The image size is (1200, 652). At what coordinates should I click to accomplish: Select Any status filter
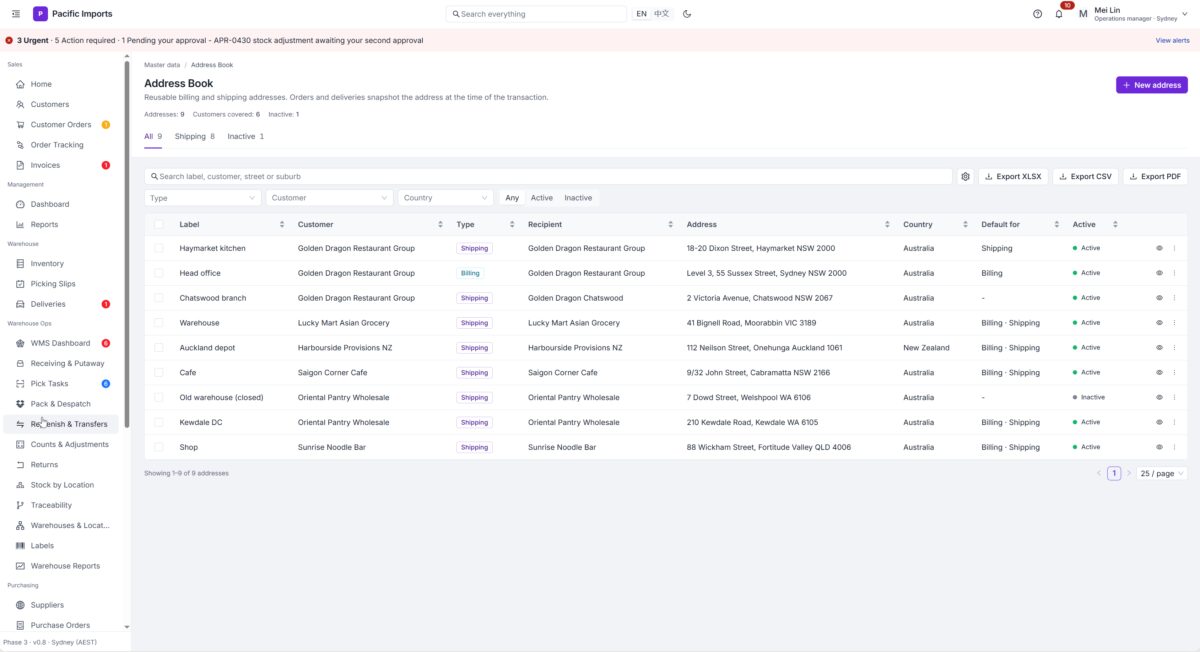tap(512, 198)
